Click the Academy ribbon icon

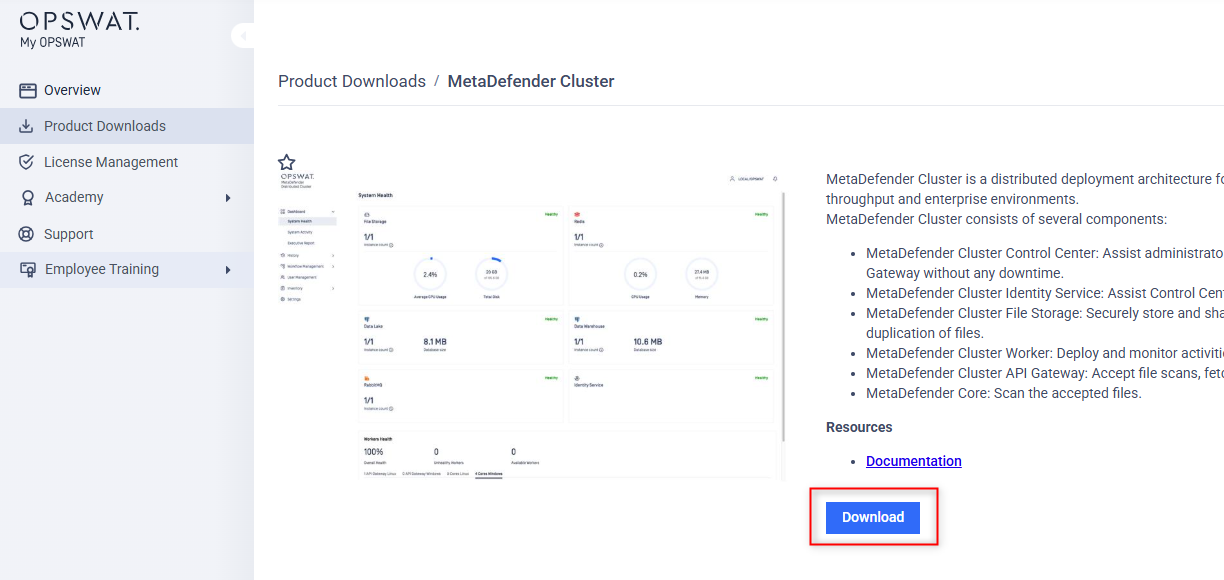27,198
